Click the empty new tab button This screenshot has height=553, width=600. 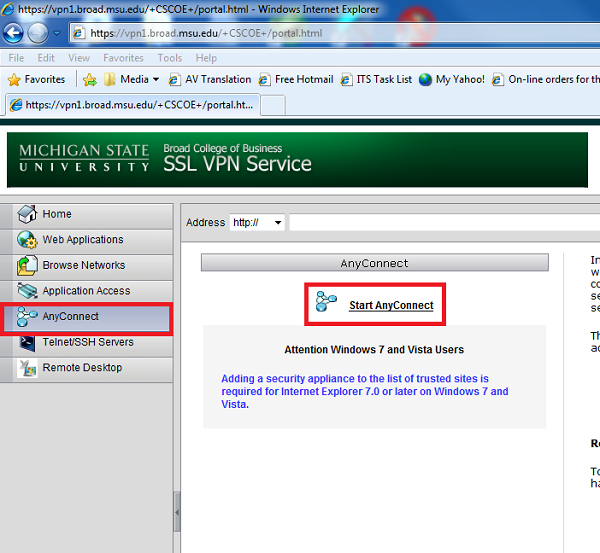coord(273,105)
